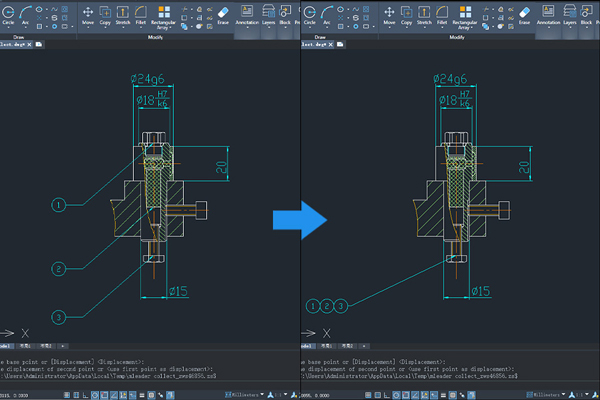Select the Circle tool in the left window
Screen dimensions: 600x400
coord(8,15)
